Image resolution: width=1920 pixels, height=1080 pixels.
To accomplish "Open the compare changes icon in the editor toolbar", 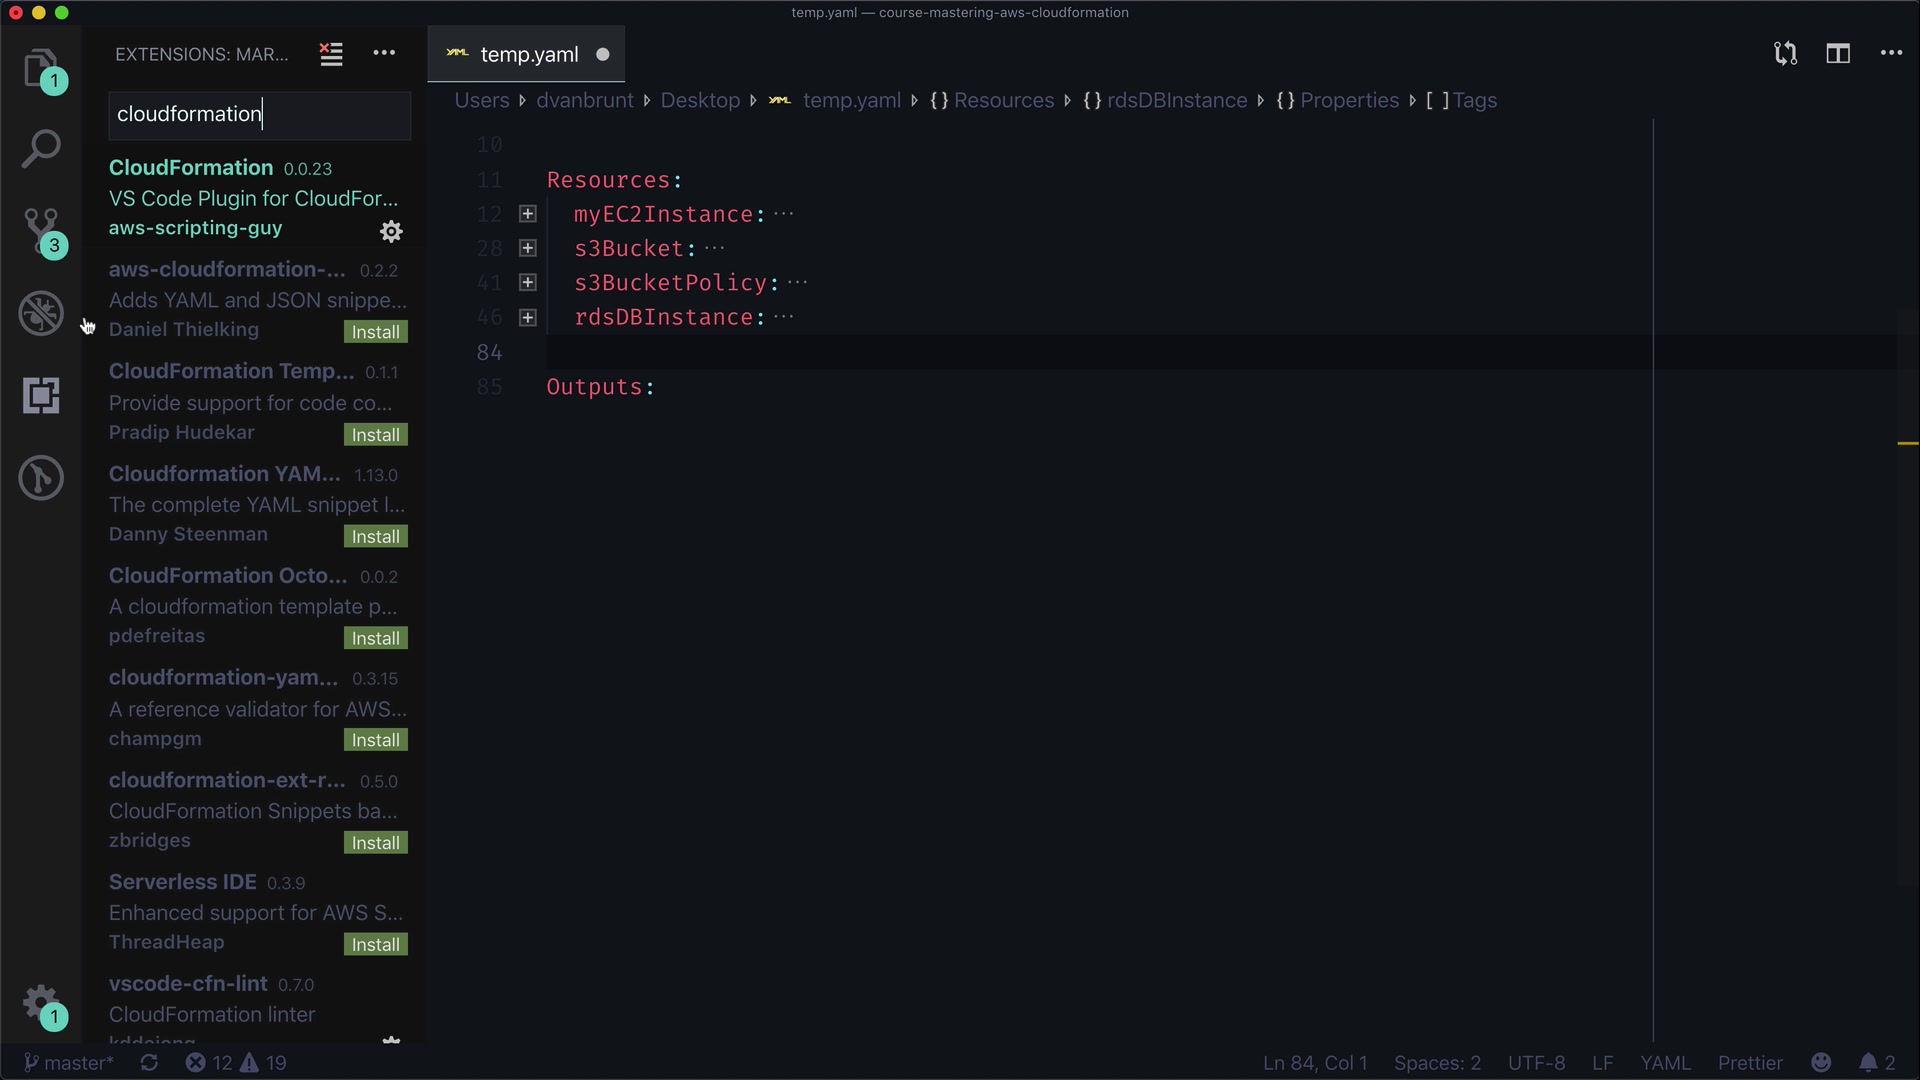I will pyautogui.click(x=1785, y=54).
